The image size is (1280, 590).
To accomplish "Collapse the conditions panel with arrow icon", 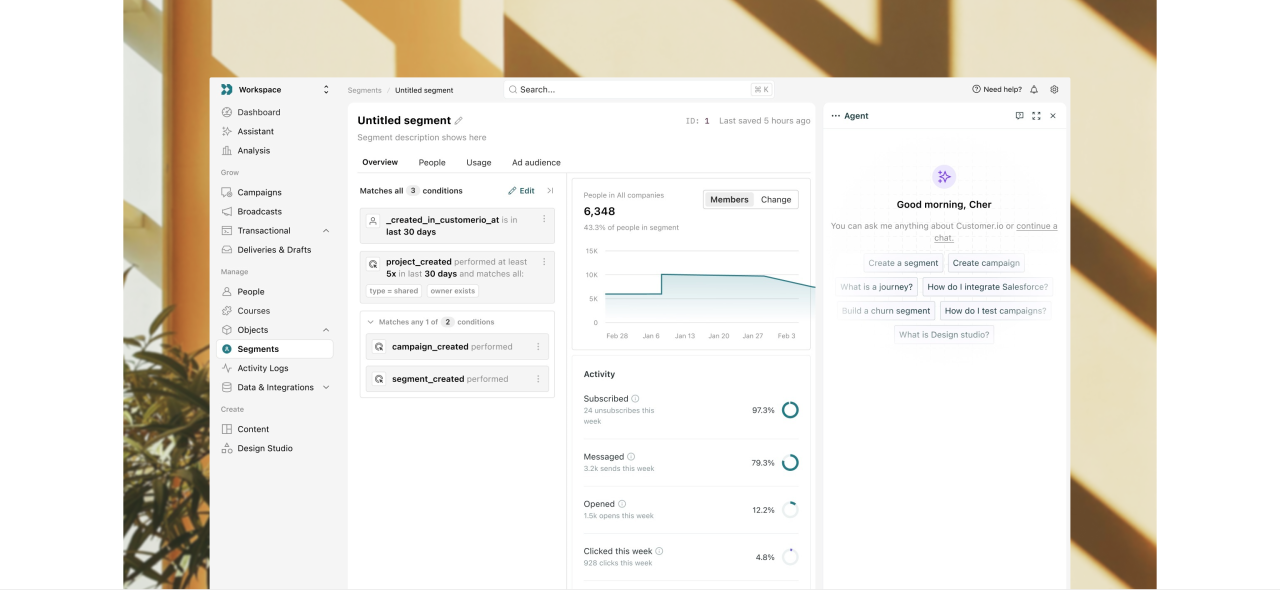I will point(549,191).
